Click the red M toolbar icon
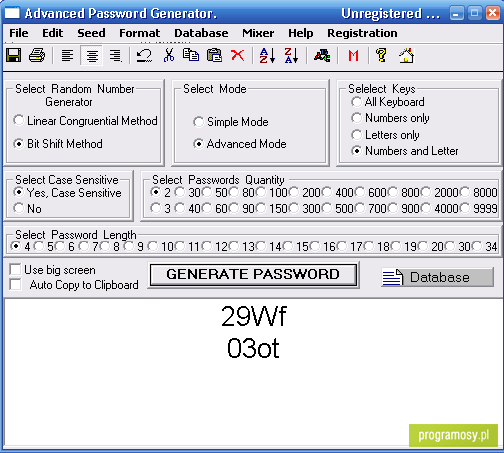Image resolution: width=504 pixels, height=453 pixels. pos(353,55)
